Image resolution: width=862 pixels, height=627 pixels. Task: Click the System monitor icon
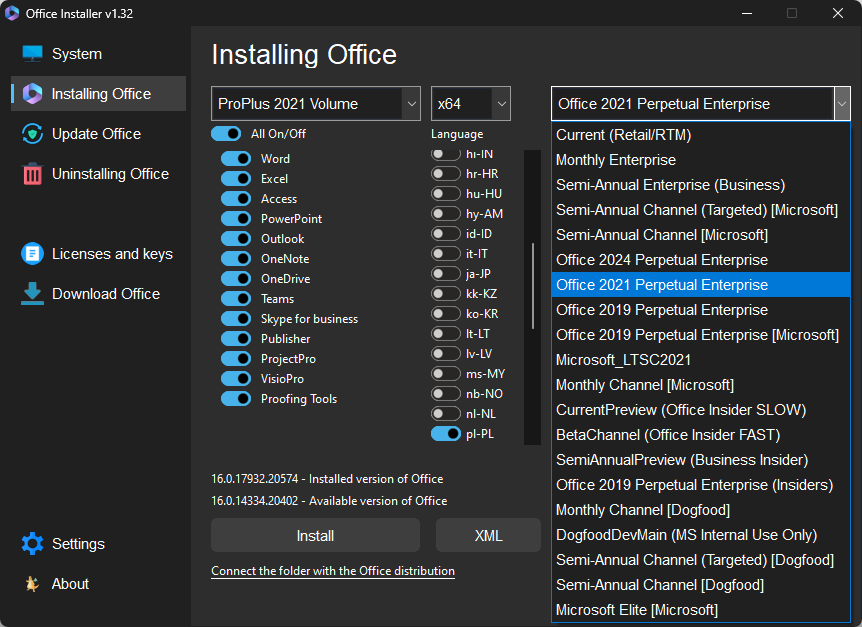point(32,53)
